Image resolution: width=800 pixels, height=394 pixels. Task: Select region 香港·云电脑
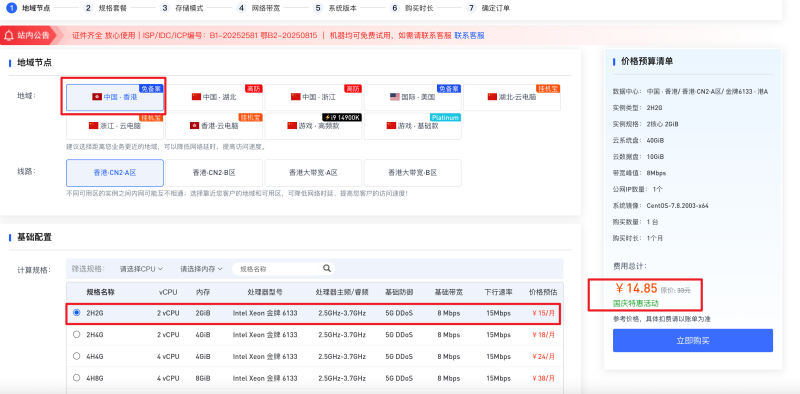pyautogui.click(x=214, y=126)
